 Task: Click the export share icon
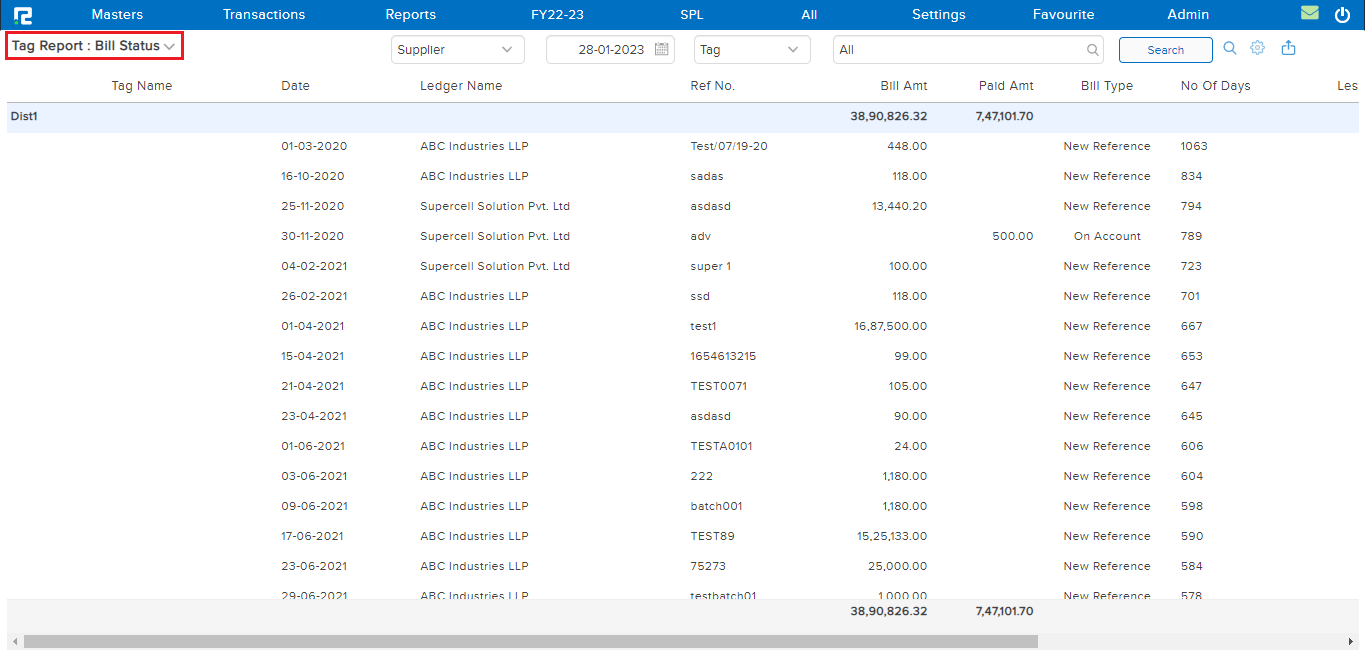[1288, 48]
